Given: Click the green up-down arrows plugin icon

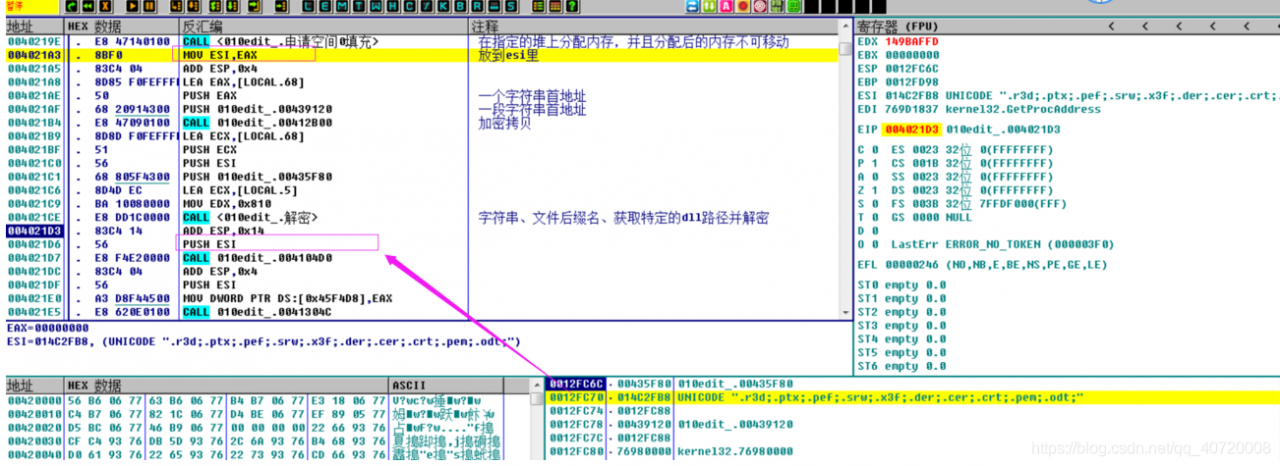Looking at the screenshot, I should click(x=709, y=6).
